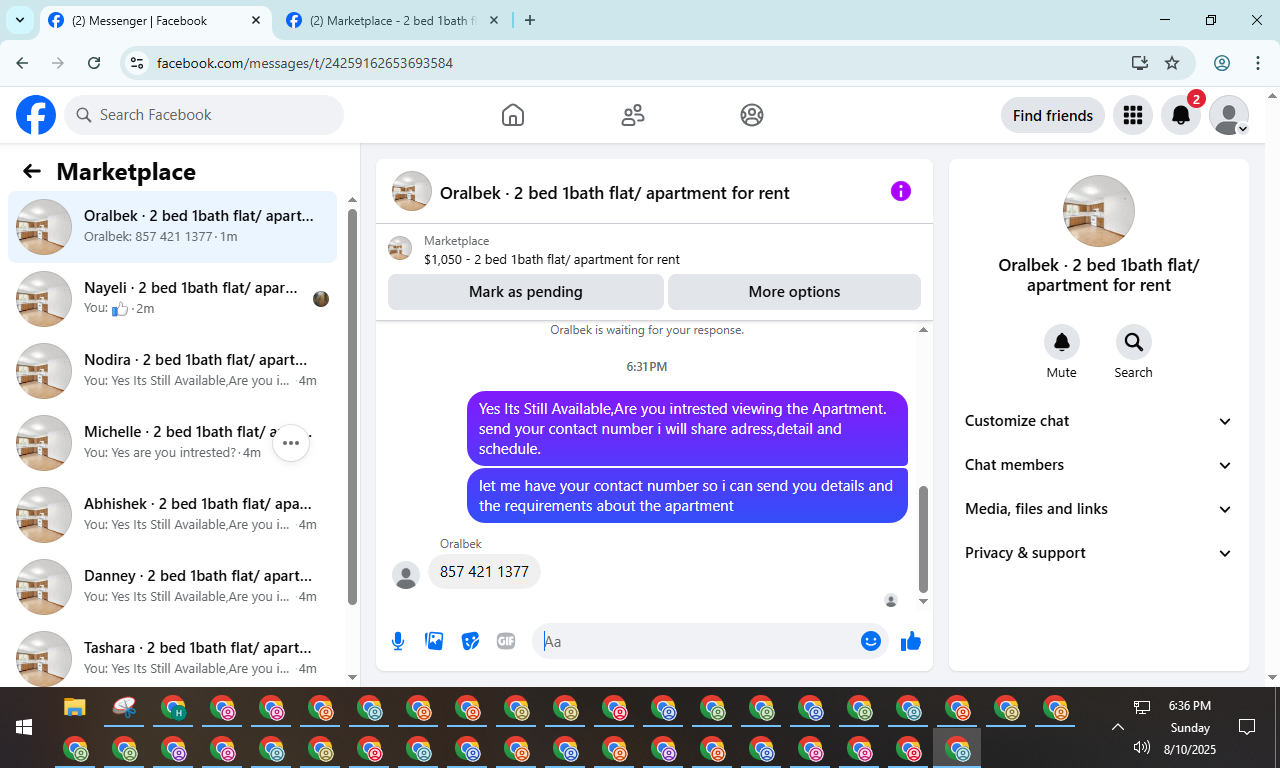Open listing $1,050 - 2 bed 1bath link
This screenshot has width=1280, height=768.
[552, 259]
